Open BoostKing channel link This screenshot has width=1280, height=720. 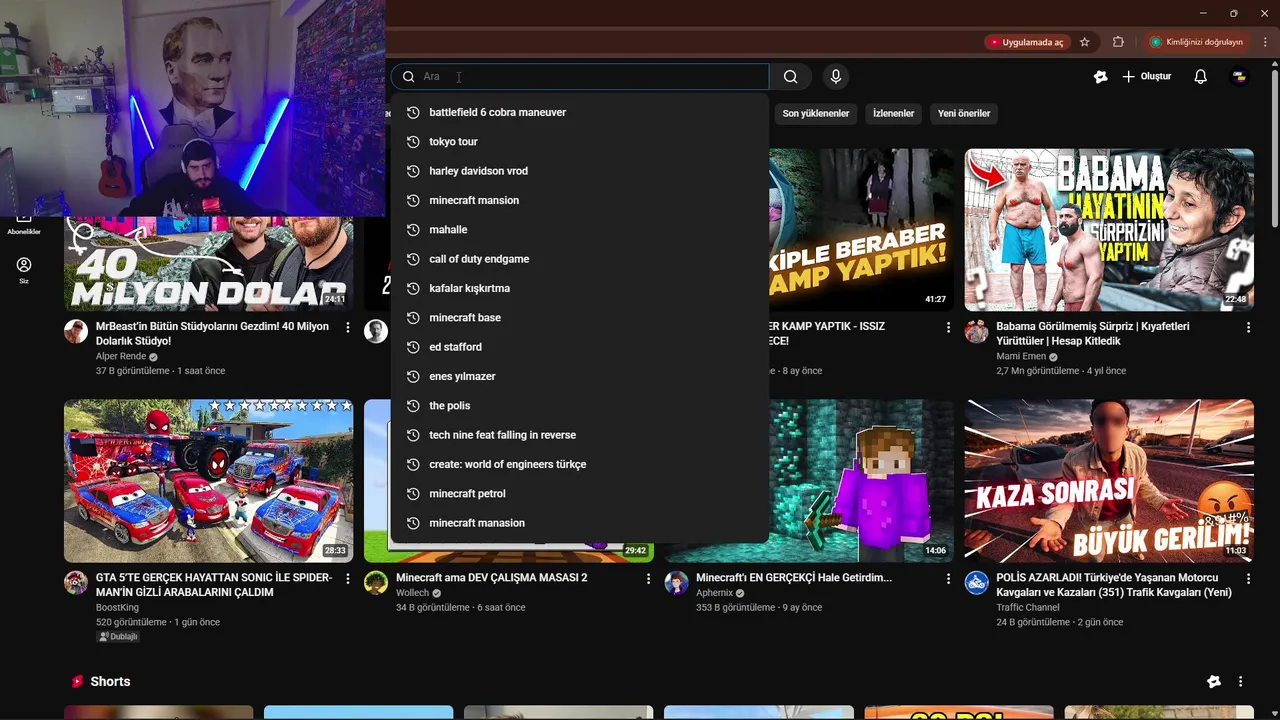[117, 607]
